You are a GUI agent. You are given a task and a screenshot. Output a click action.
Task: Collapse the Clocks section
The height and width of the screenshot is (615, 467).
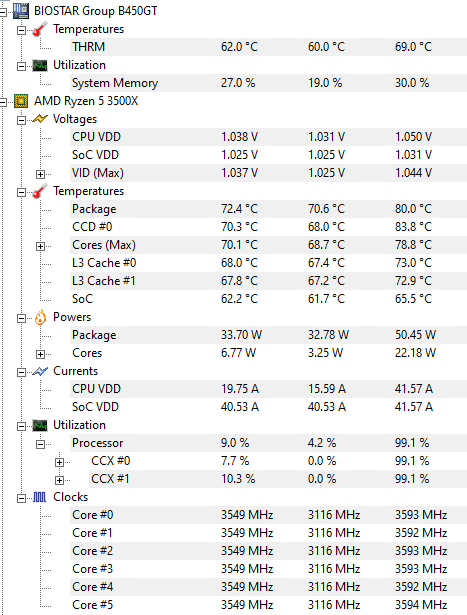(21, 499)
